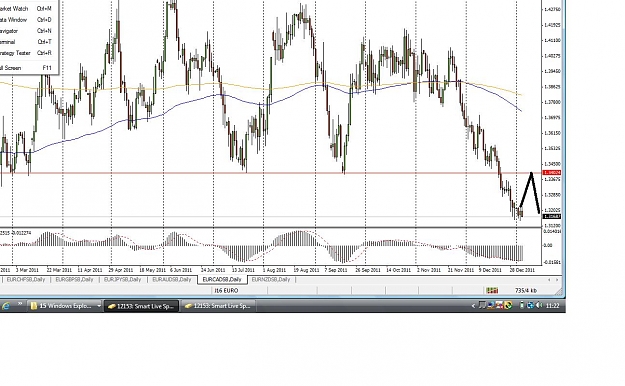Click the green battery tray icon
Image resolution: width=625 pixels, height=386 pixels.
point(522,305)
